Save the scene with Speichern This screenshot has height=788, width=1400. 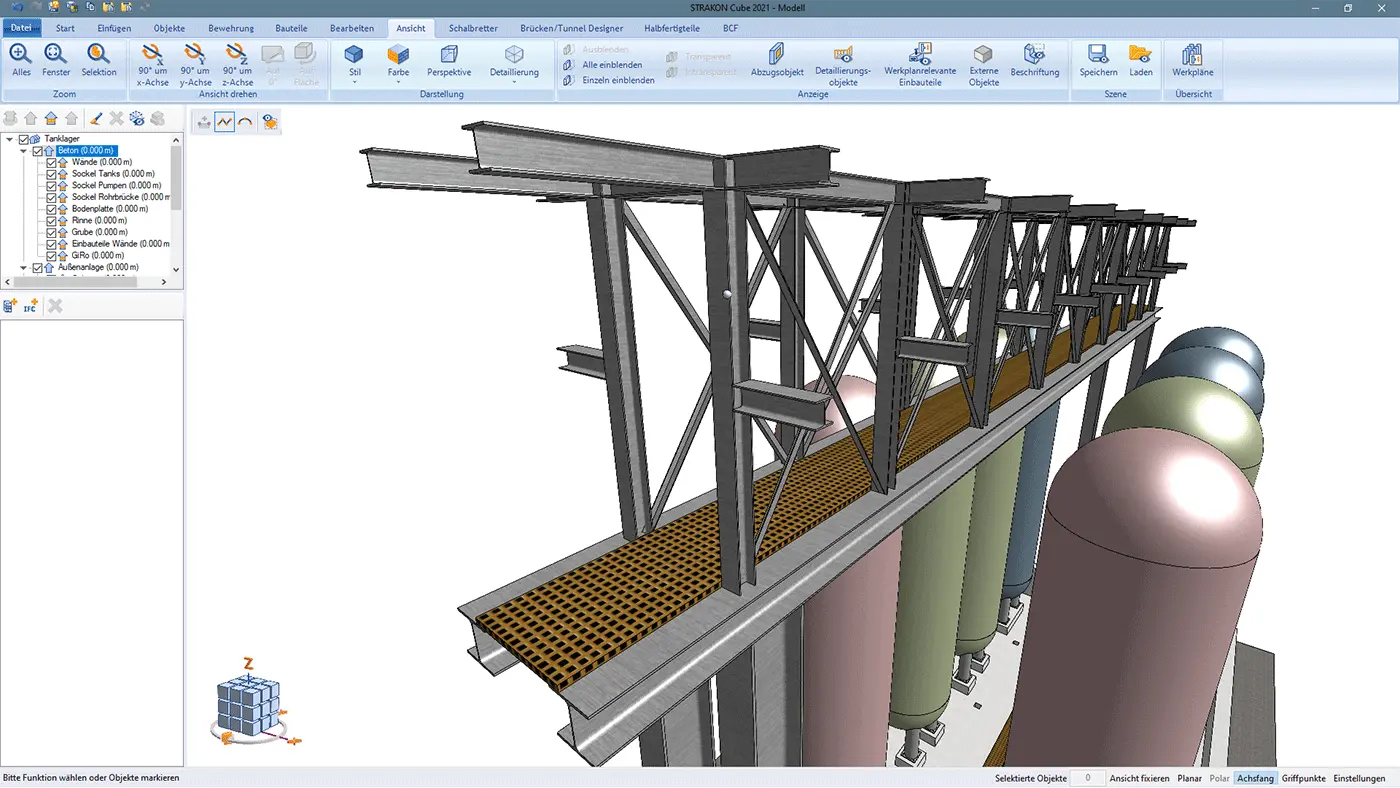1098,56
